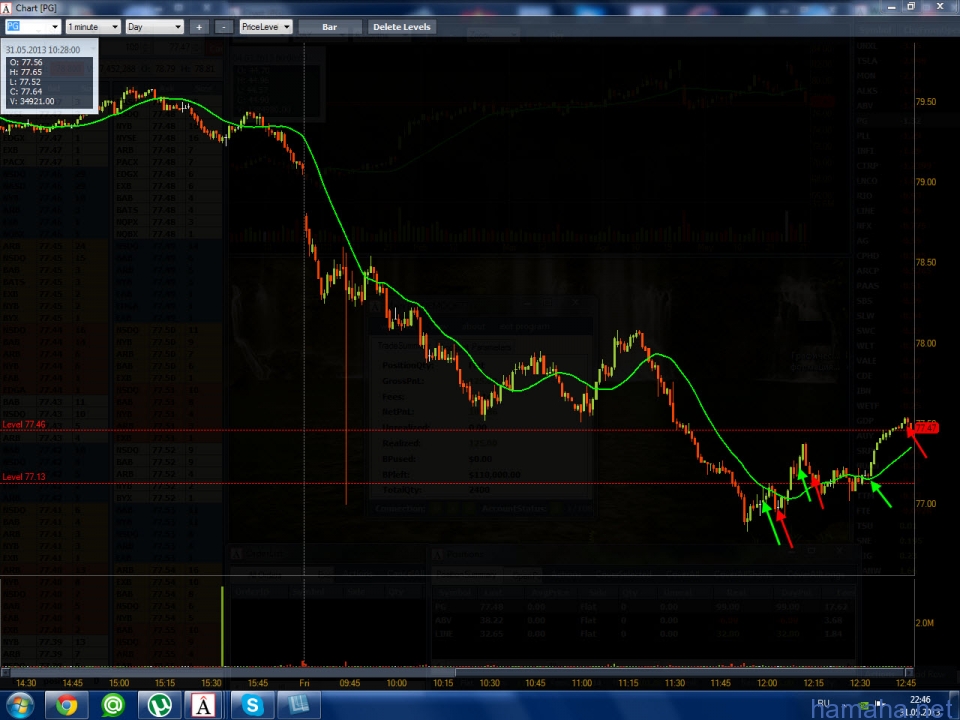Click the 2.0M volume axis label

(x=924, y=623)
